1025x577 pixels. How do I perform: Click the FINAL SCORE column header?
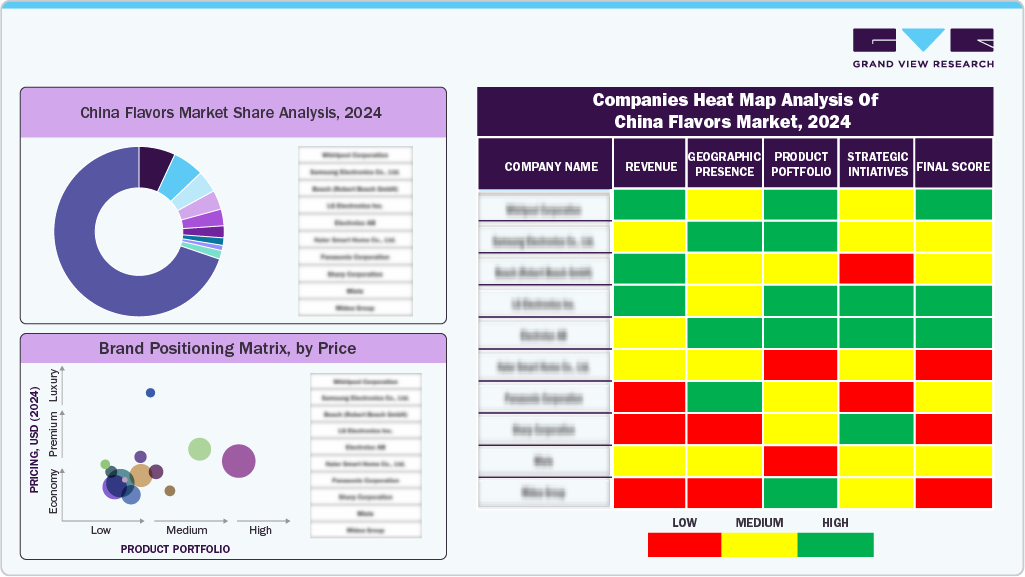click(x=952, y=166)
